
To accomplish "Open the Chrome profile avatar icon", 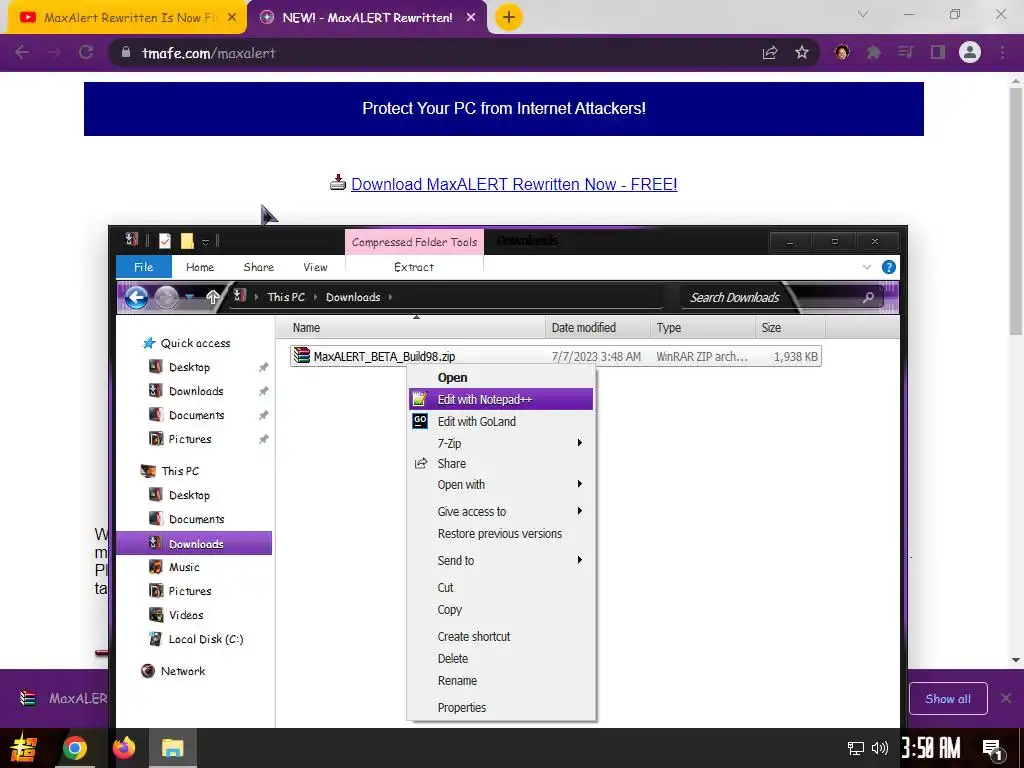I will point(970,52).
